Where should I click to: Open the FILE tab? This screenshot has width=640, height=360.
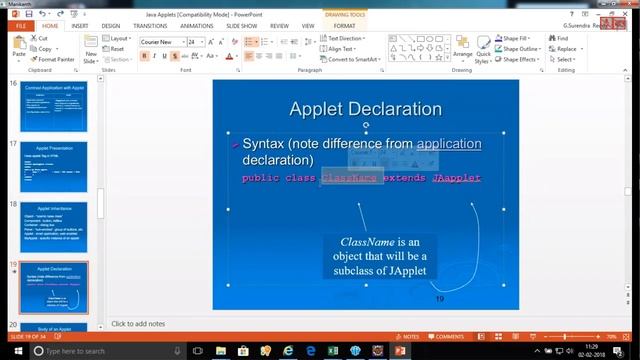click(x=21, y=26)
